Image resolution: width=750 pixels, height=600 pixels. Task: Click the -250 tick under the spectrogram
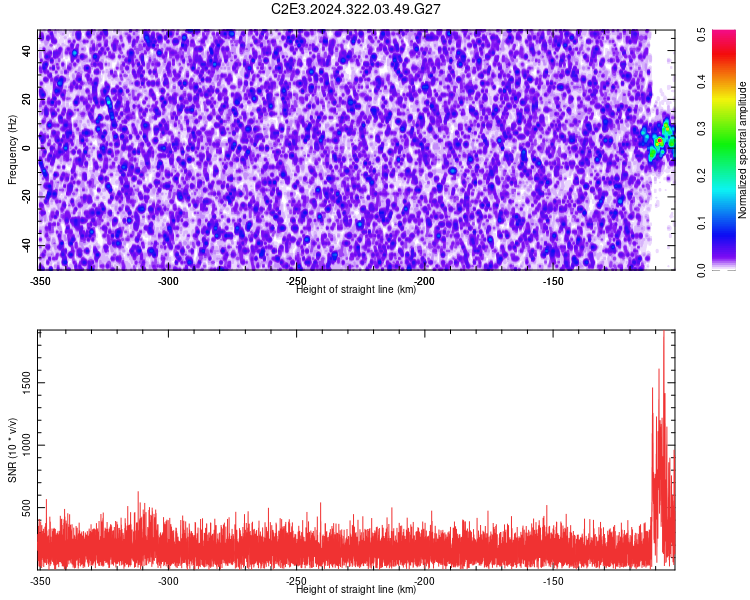coord(297,281)
